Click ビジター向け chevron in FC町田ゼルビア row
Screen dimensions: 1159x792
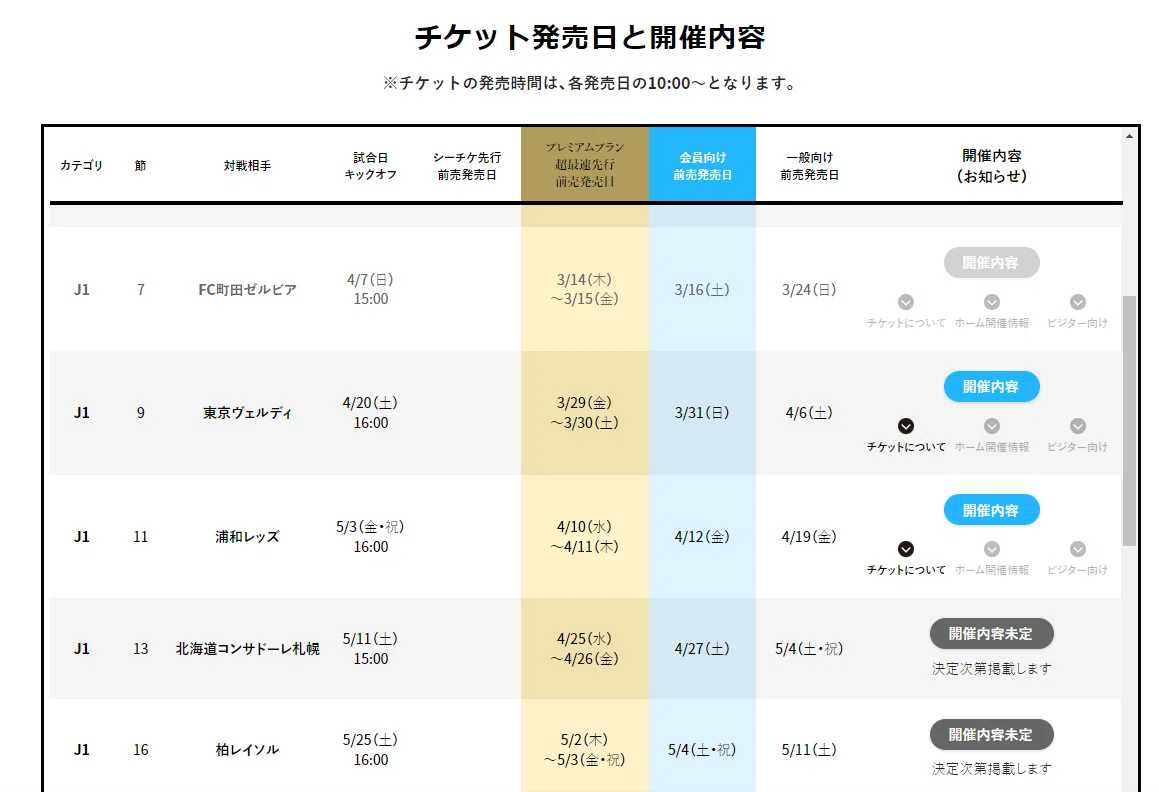click(1078, 302)
